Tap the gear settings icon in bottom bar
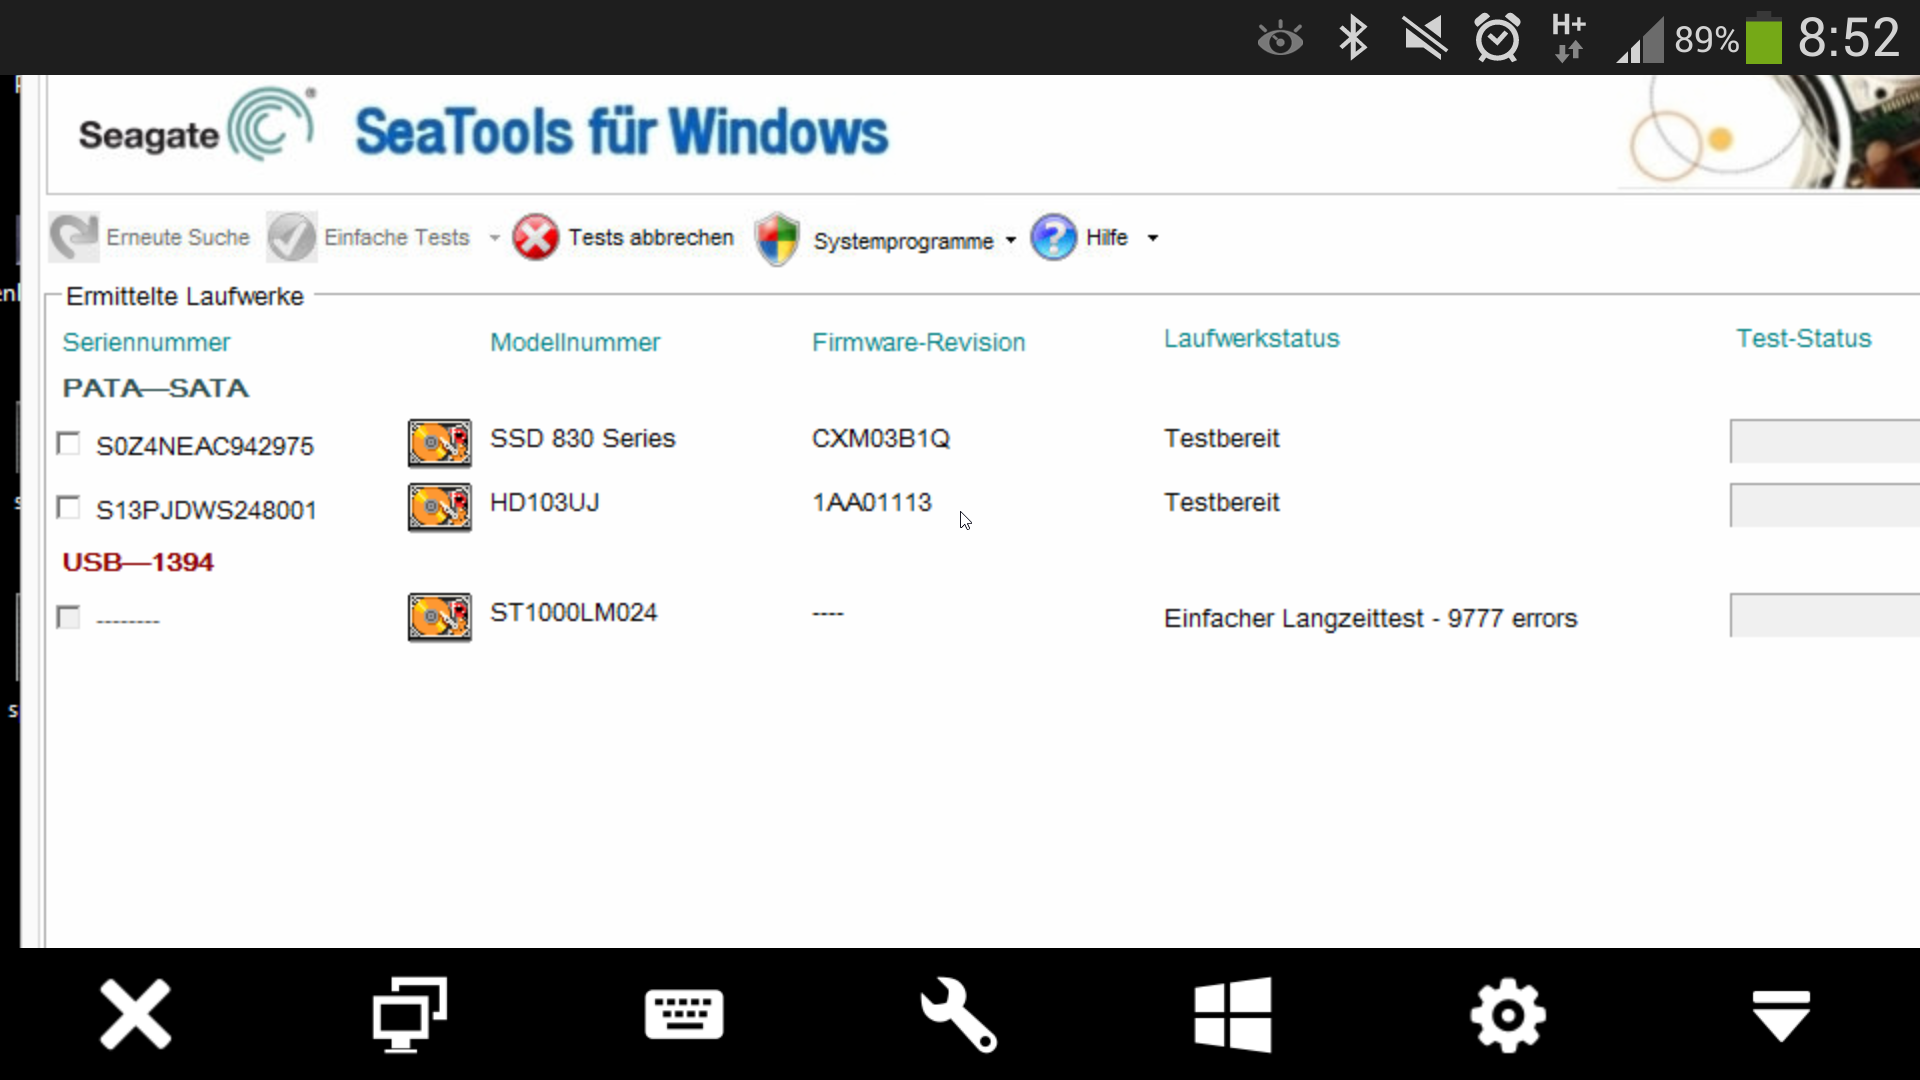 (x=1508, y=1015)
